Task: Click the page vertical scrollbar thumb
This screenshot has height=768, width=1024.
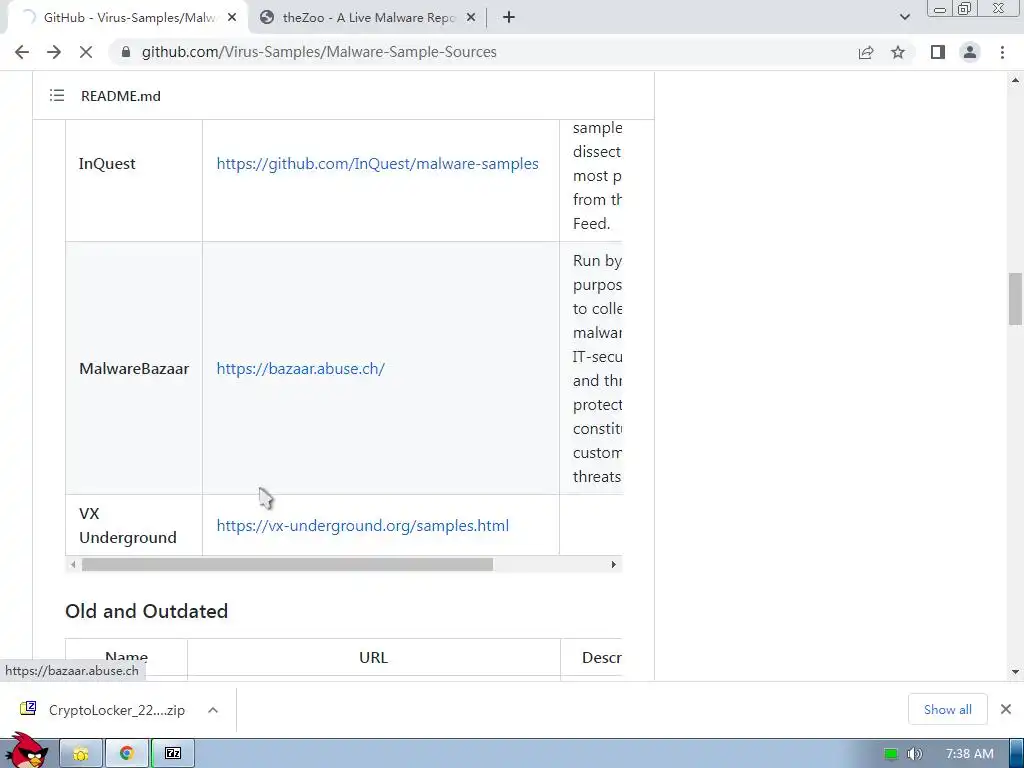Action: (1015, 299)
